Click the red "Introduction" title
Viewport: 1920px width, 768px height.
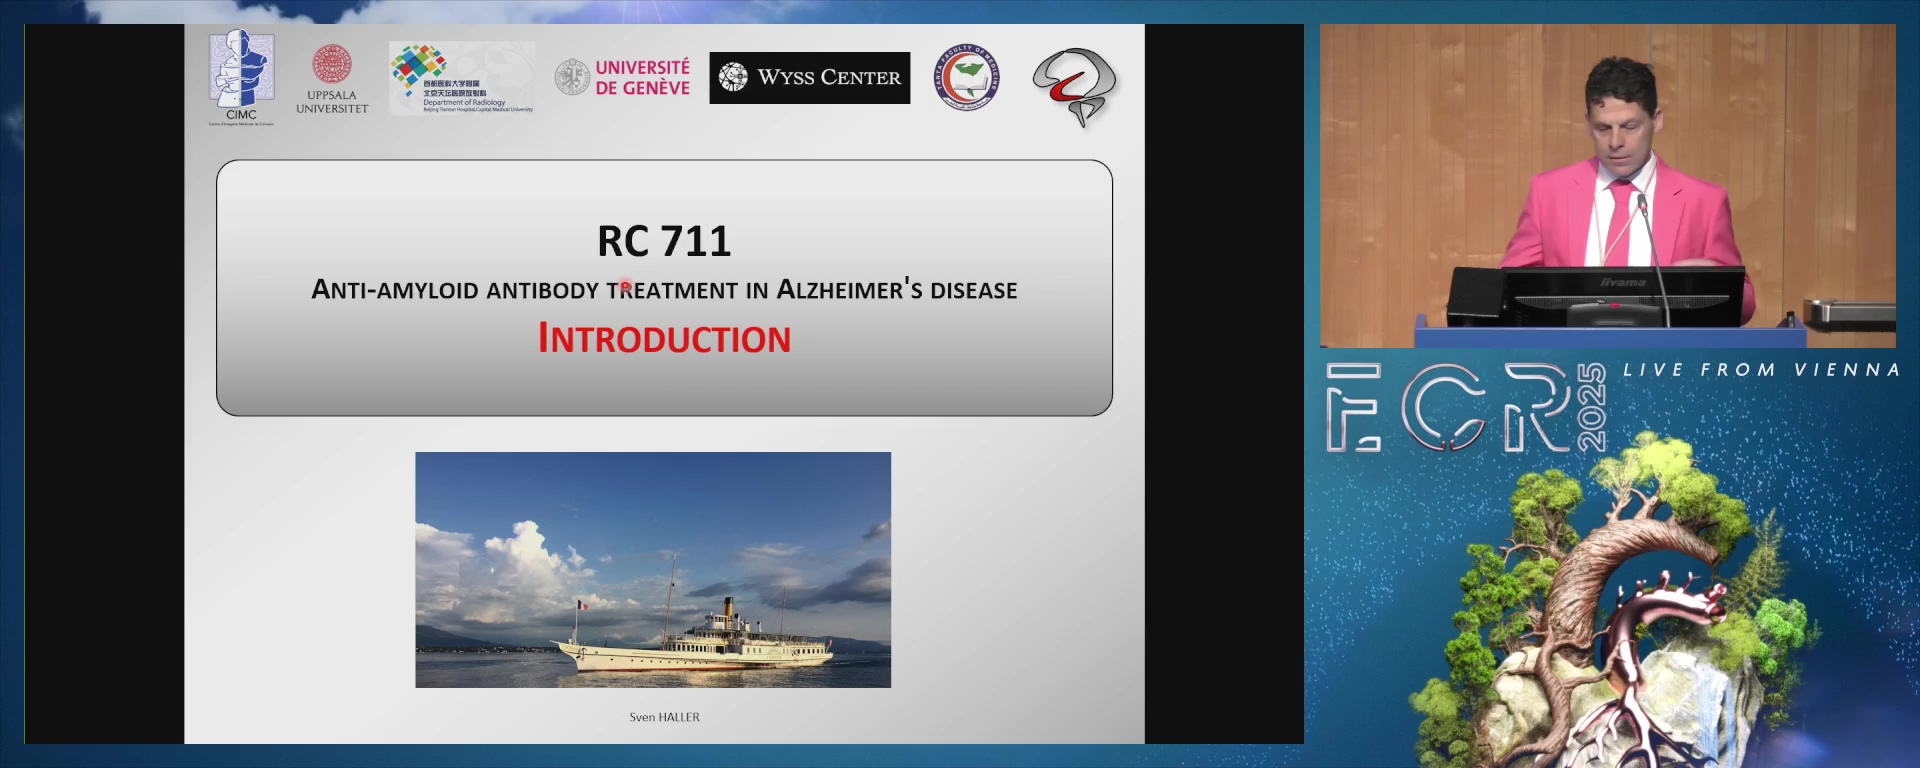(x=664, y=338)
